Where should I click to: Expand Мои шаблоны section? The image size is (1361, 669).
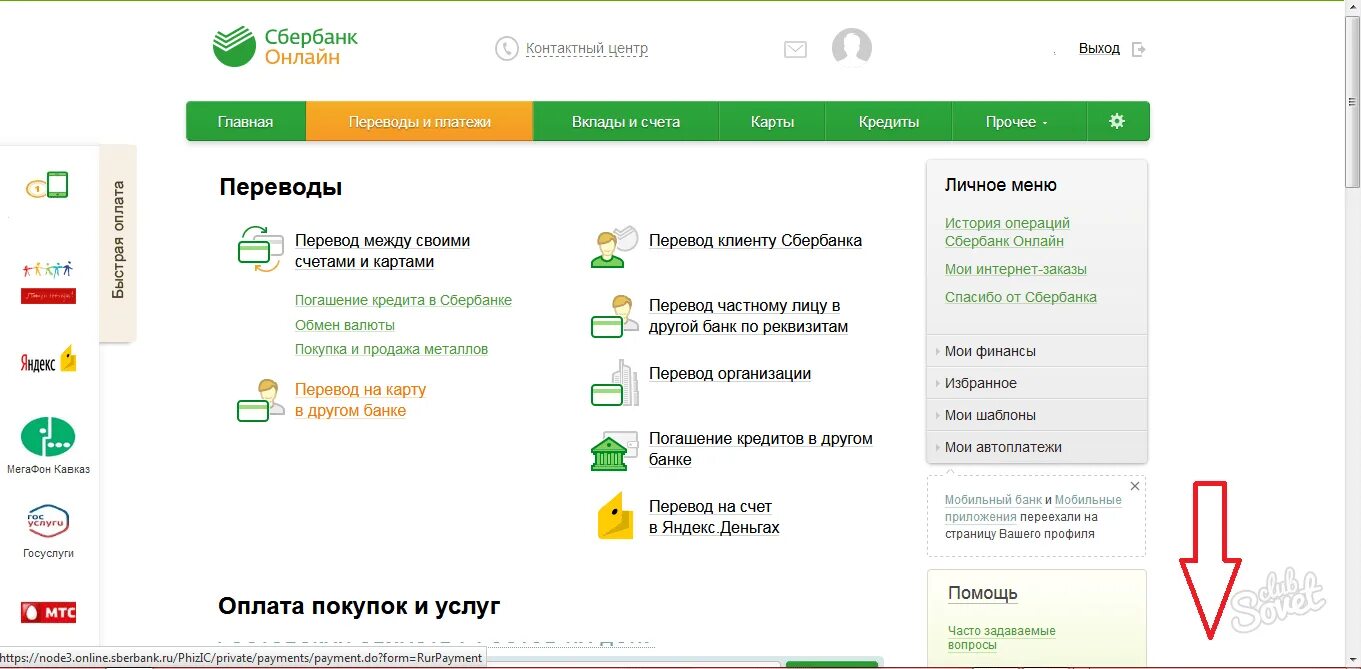click(x=1037, y=415)
